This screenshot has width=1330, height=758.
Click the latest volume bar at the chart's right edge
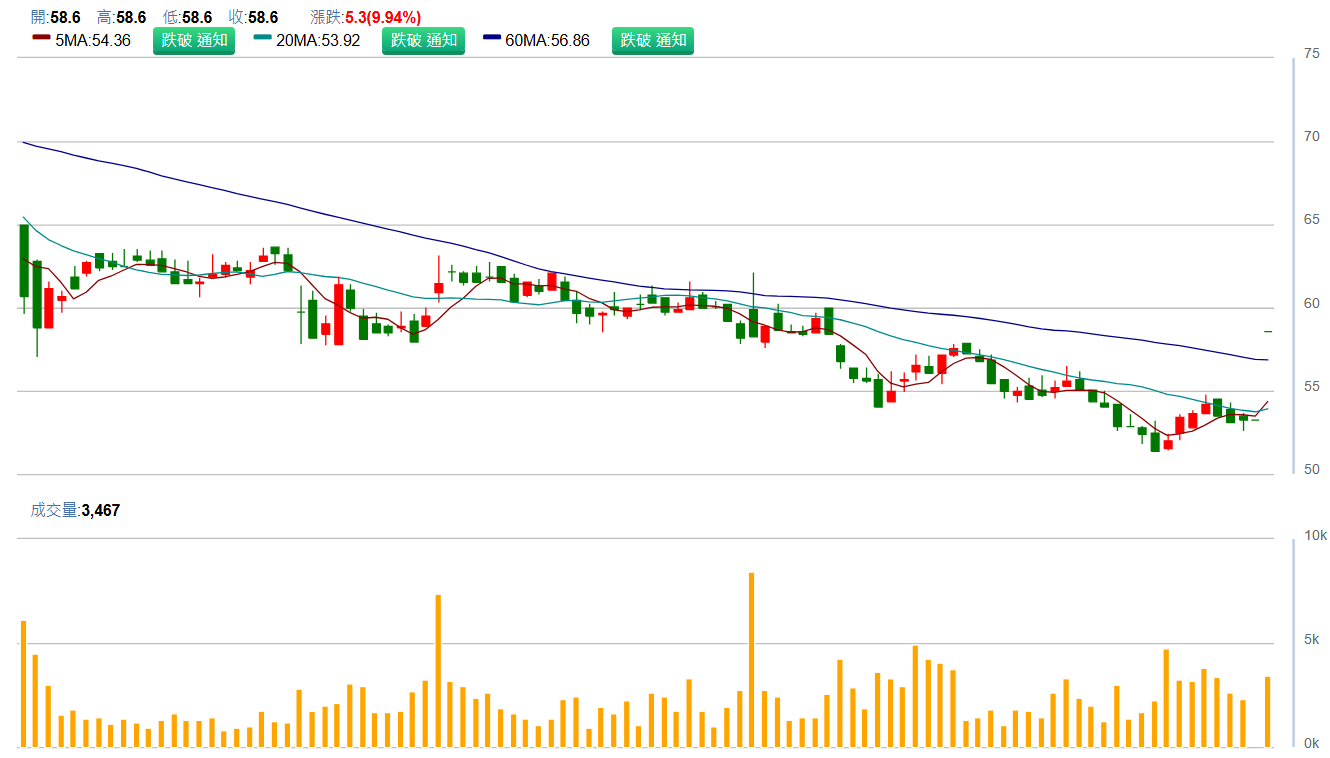(1267, 712)
